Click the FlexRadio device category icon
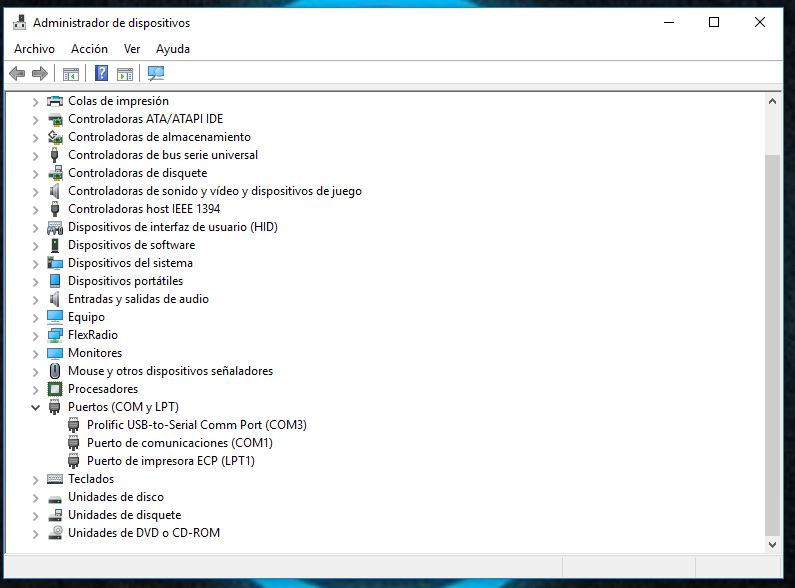The height and width of the screenshot is (588, 795). click(55, 335)
